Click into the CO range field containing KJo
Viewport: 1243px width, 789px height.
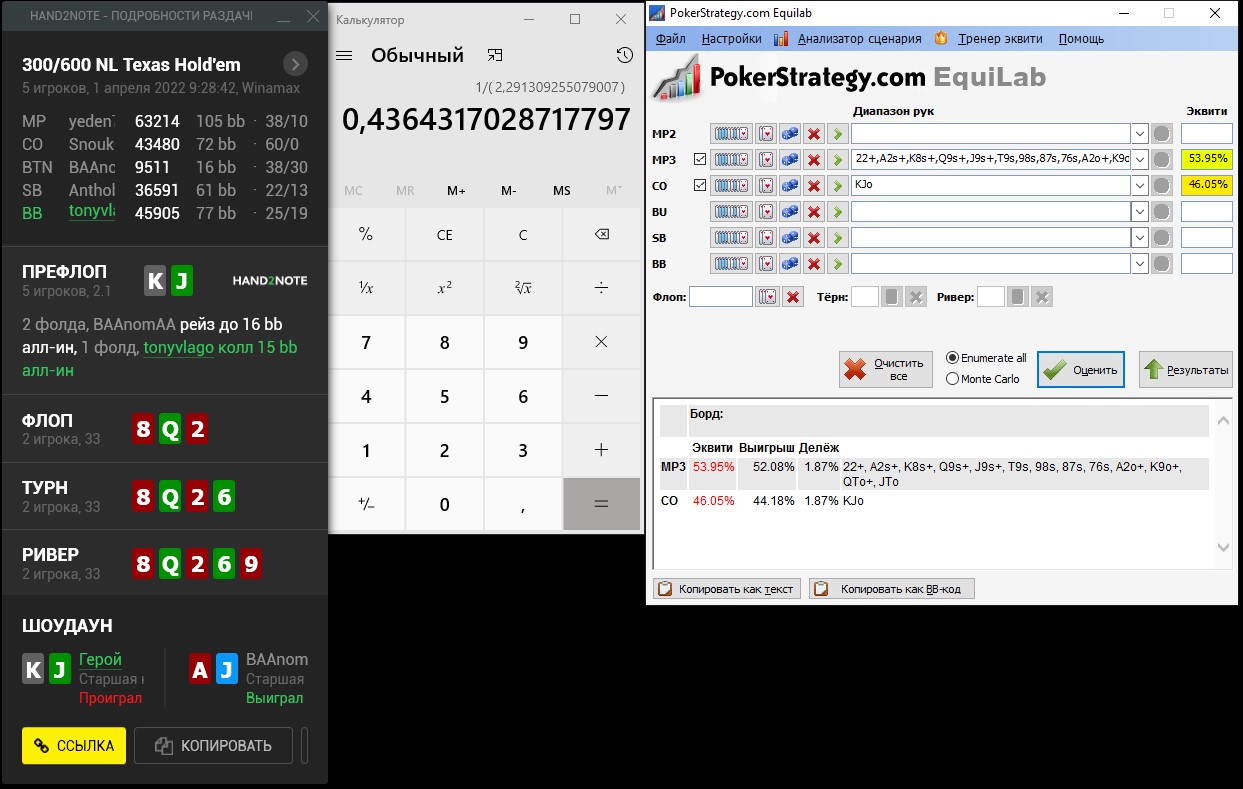[991, 185]
